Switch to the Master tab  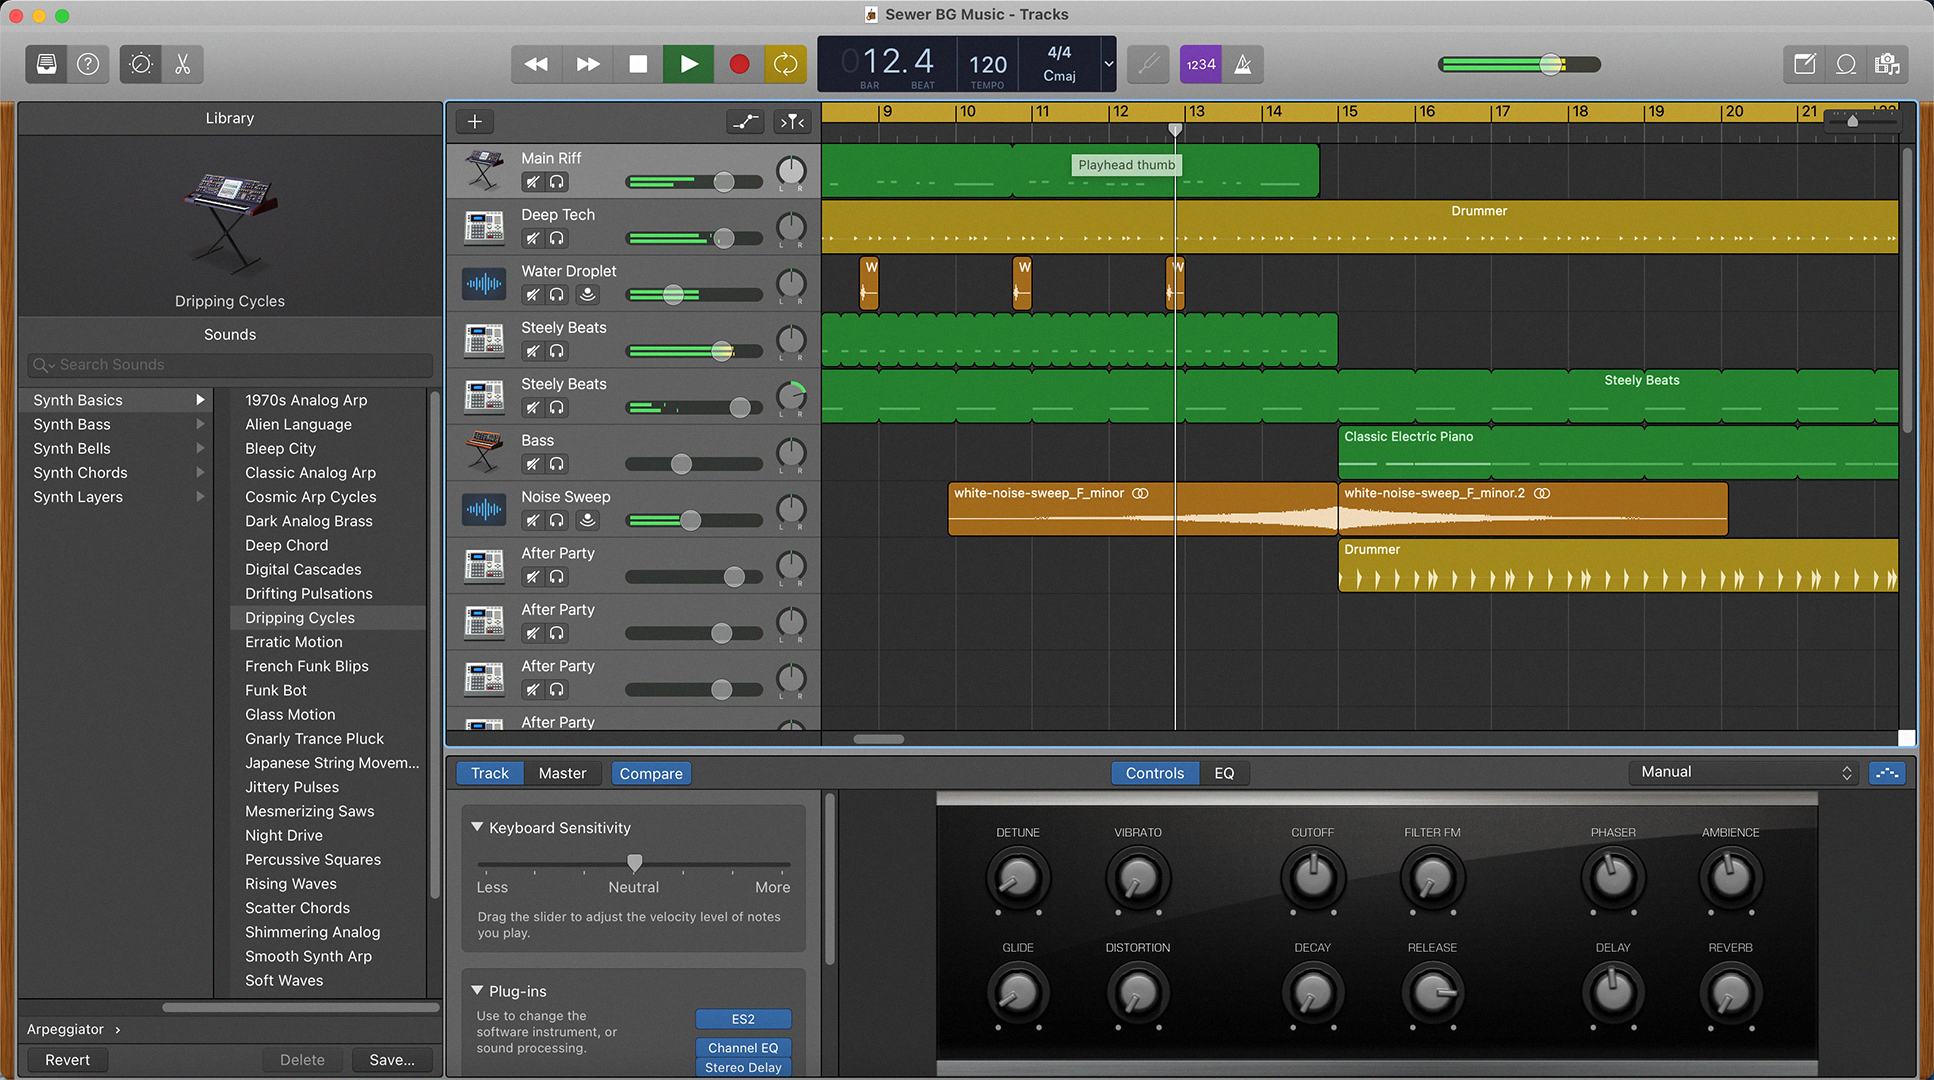(562, 773)
